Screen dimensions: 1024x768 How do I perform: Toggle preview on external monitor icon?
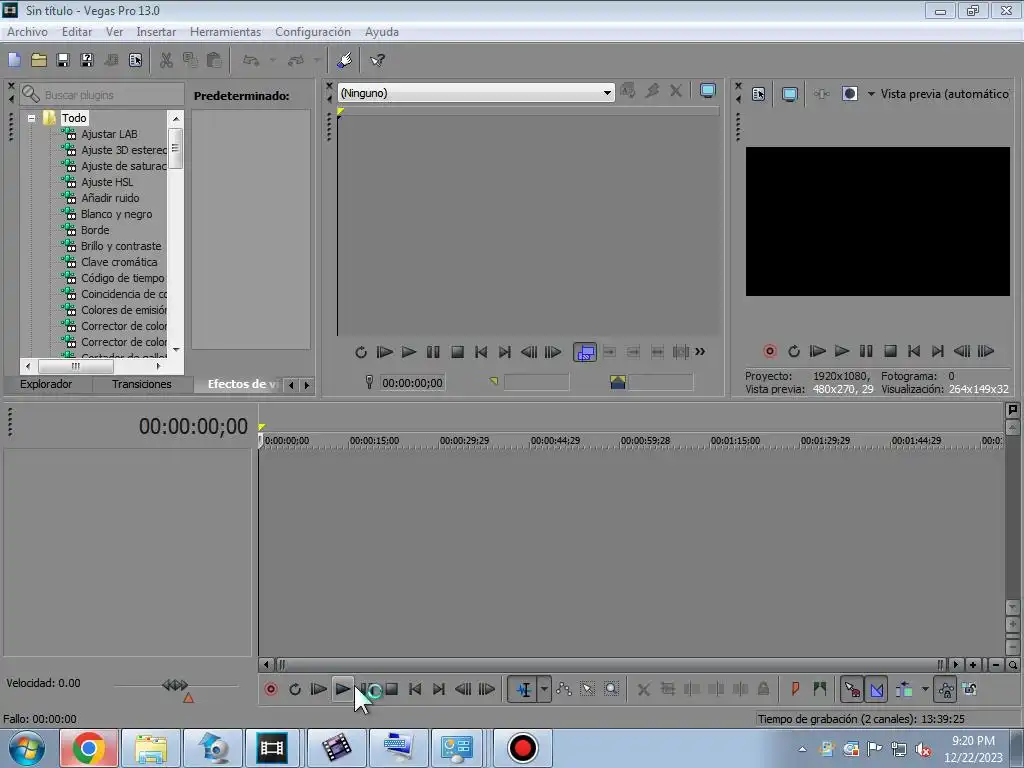coord(790,94)
